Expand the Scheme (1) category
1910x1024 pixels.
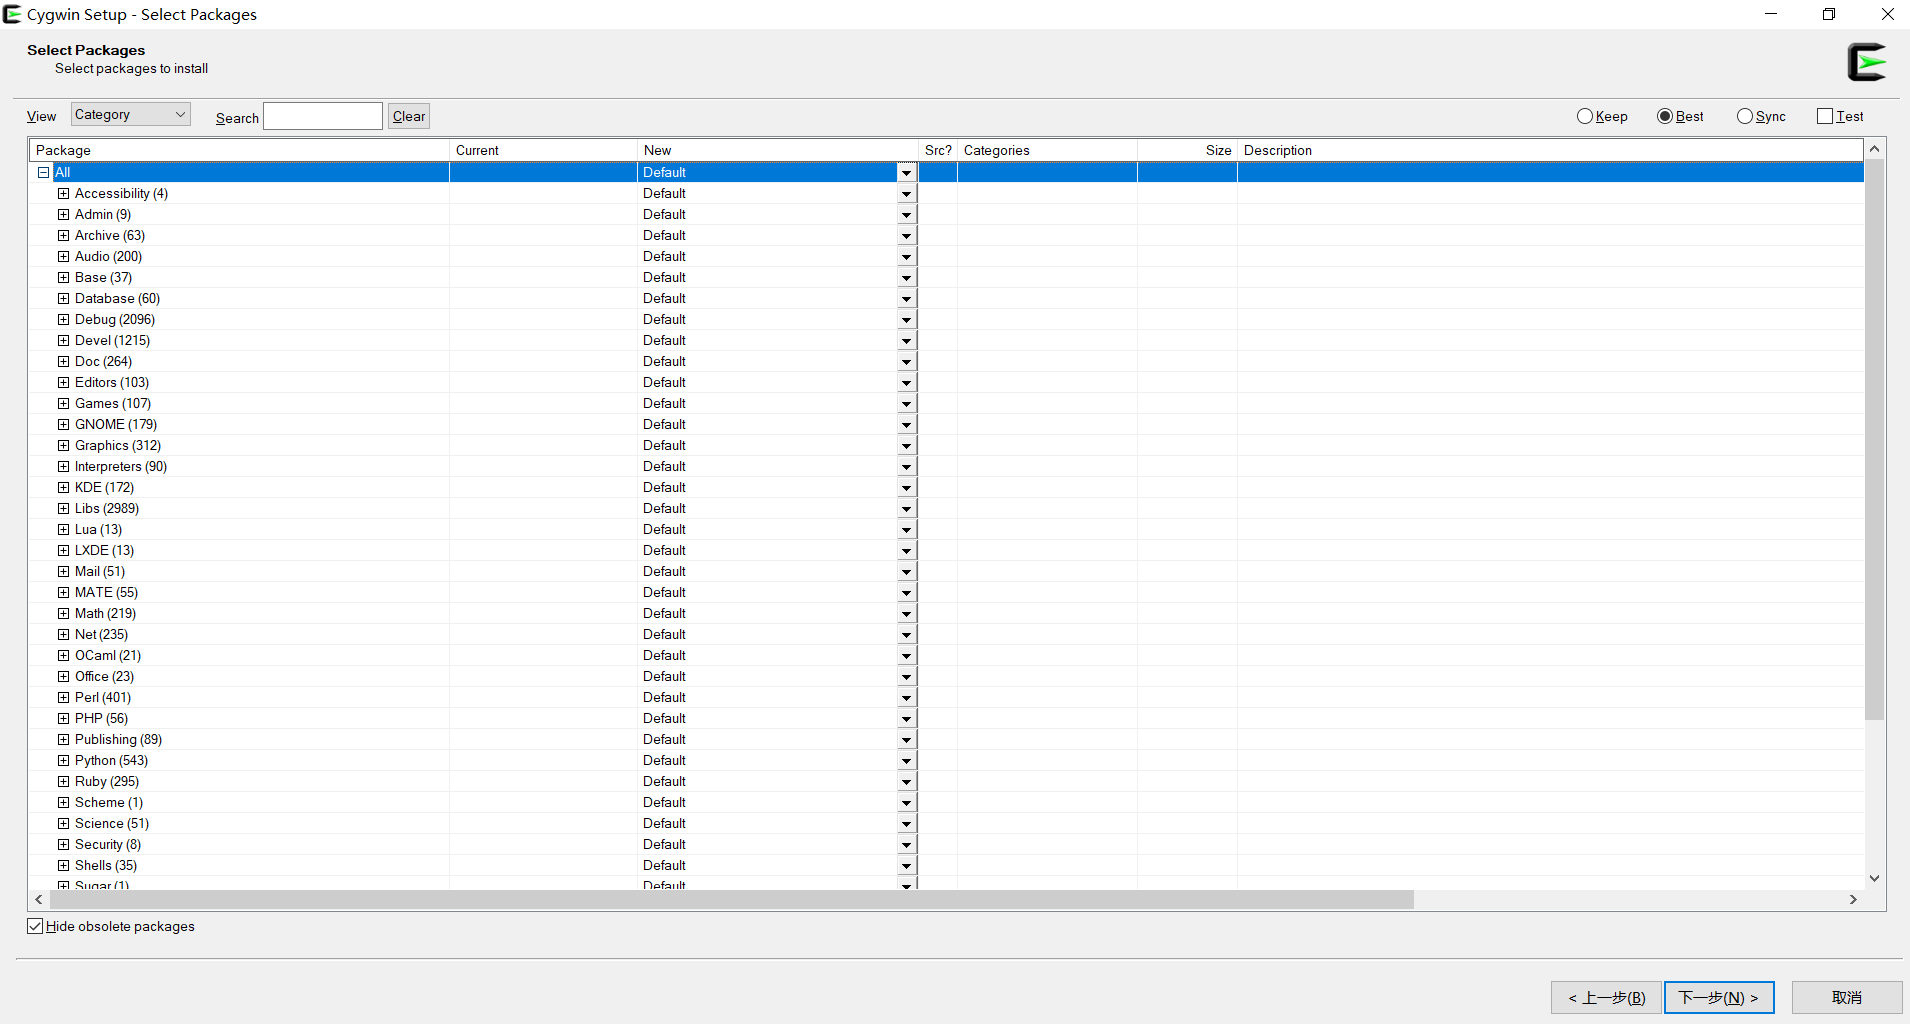pyautogui.click(x=64, y=802)
